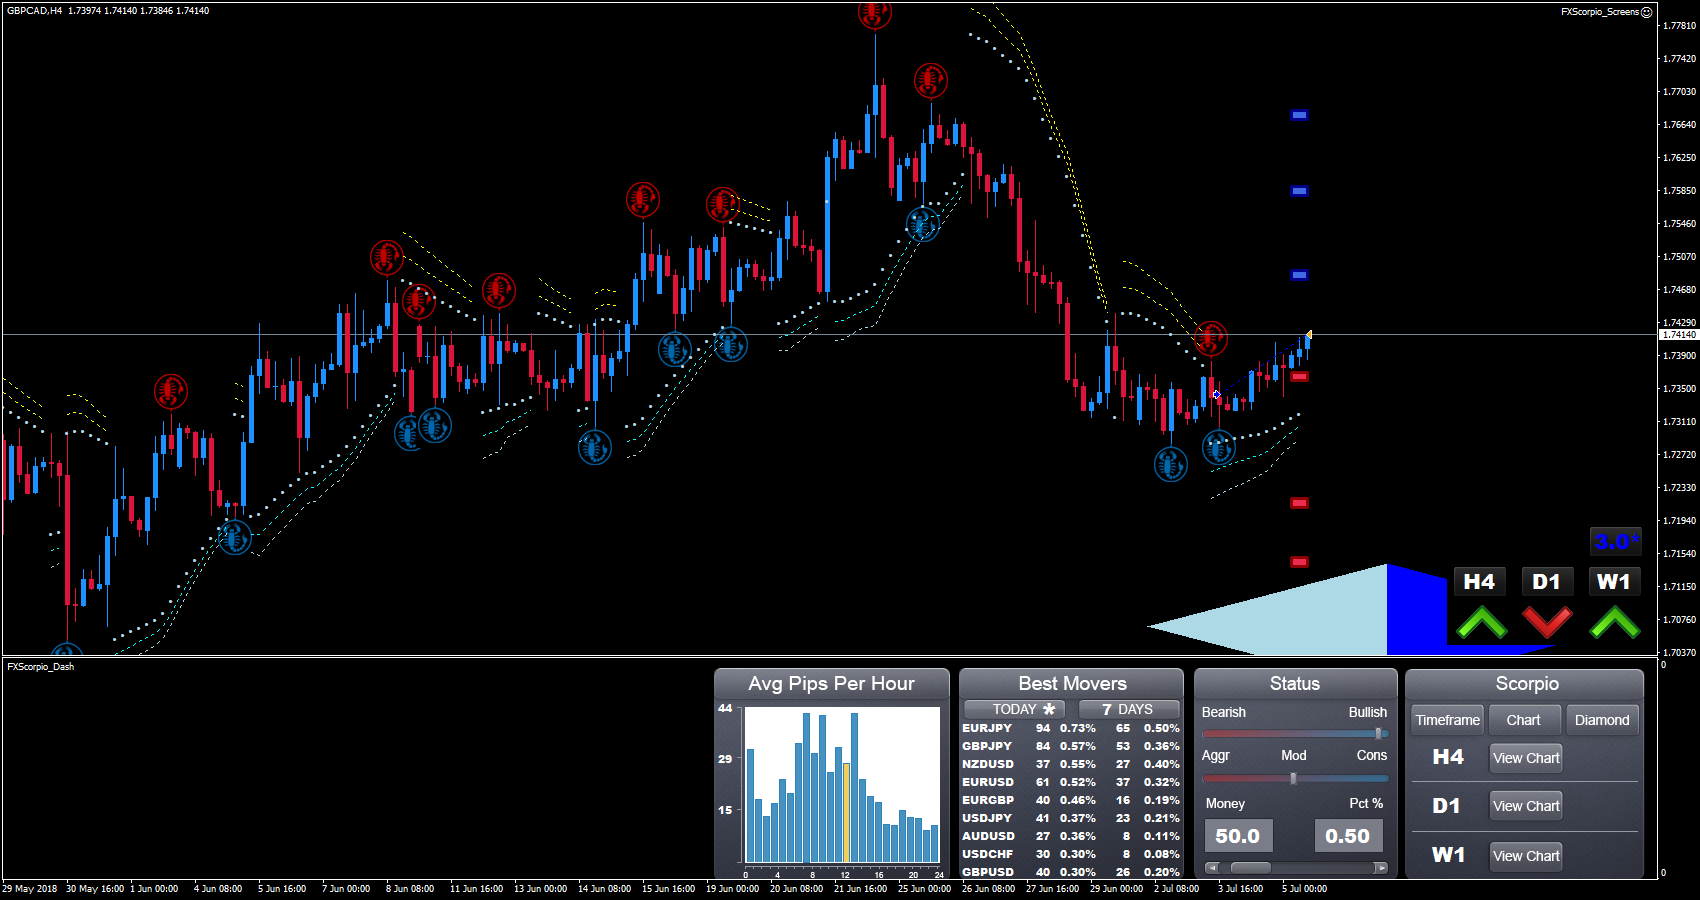Image resolution: width=1700 pixels, height=900 pixels.
Task: Select the H4 timeframe box on chart
Action: tap(1479, 582)
